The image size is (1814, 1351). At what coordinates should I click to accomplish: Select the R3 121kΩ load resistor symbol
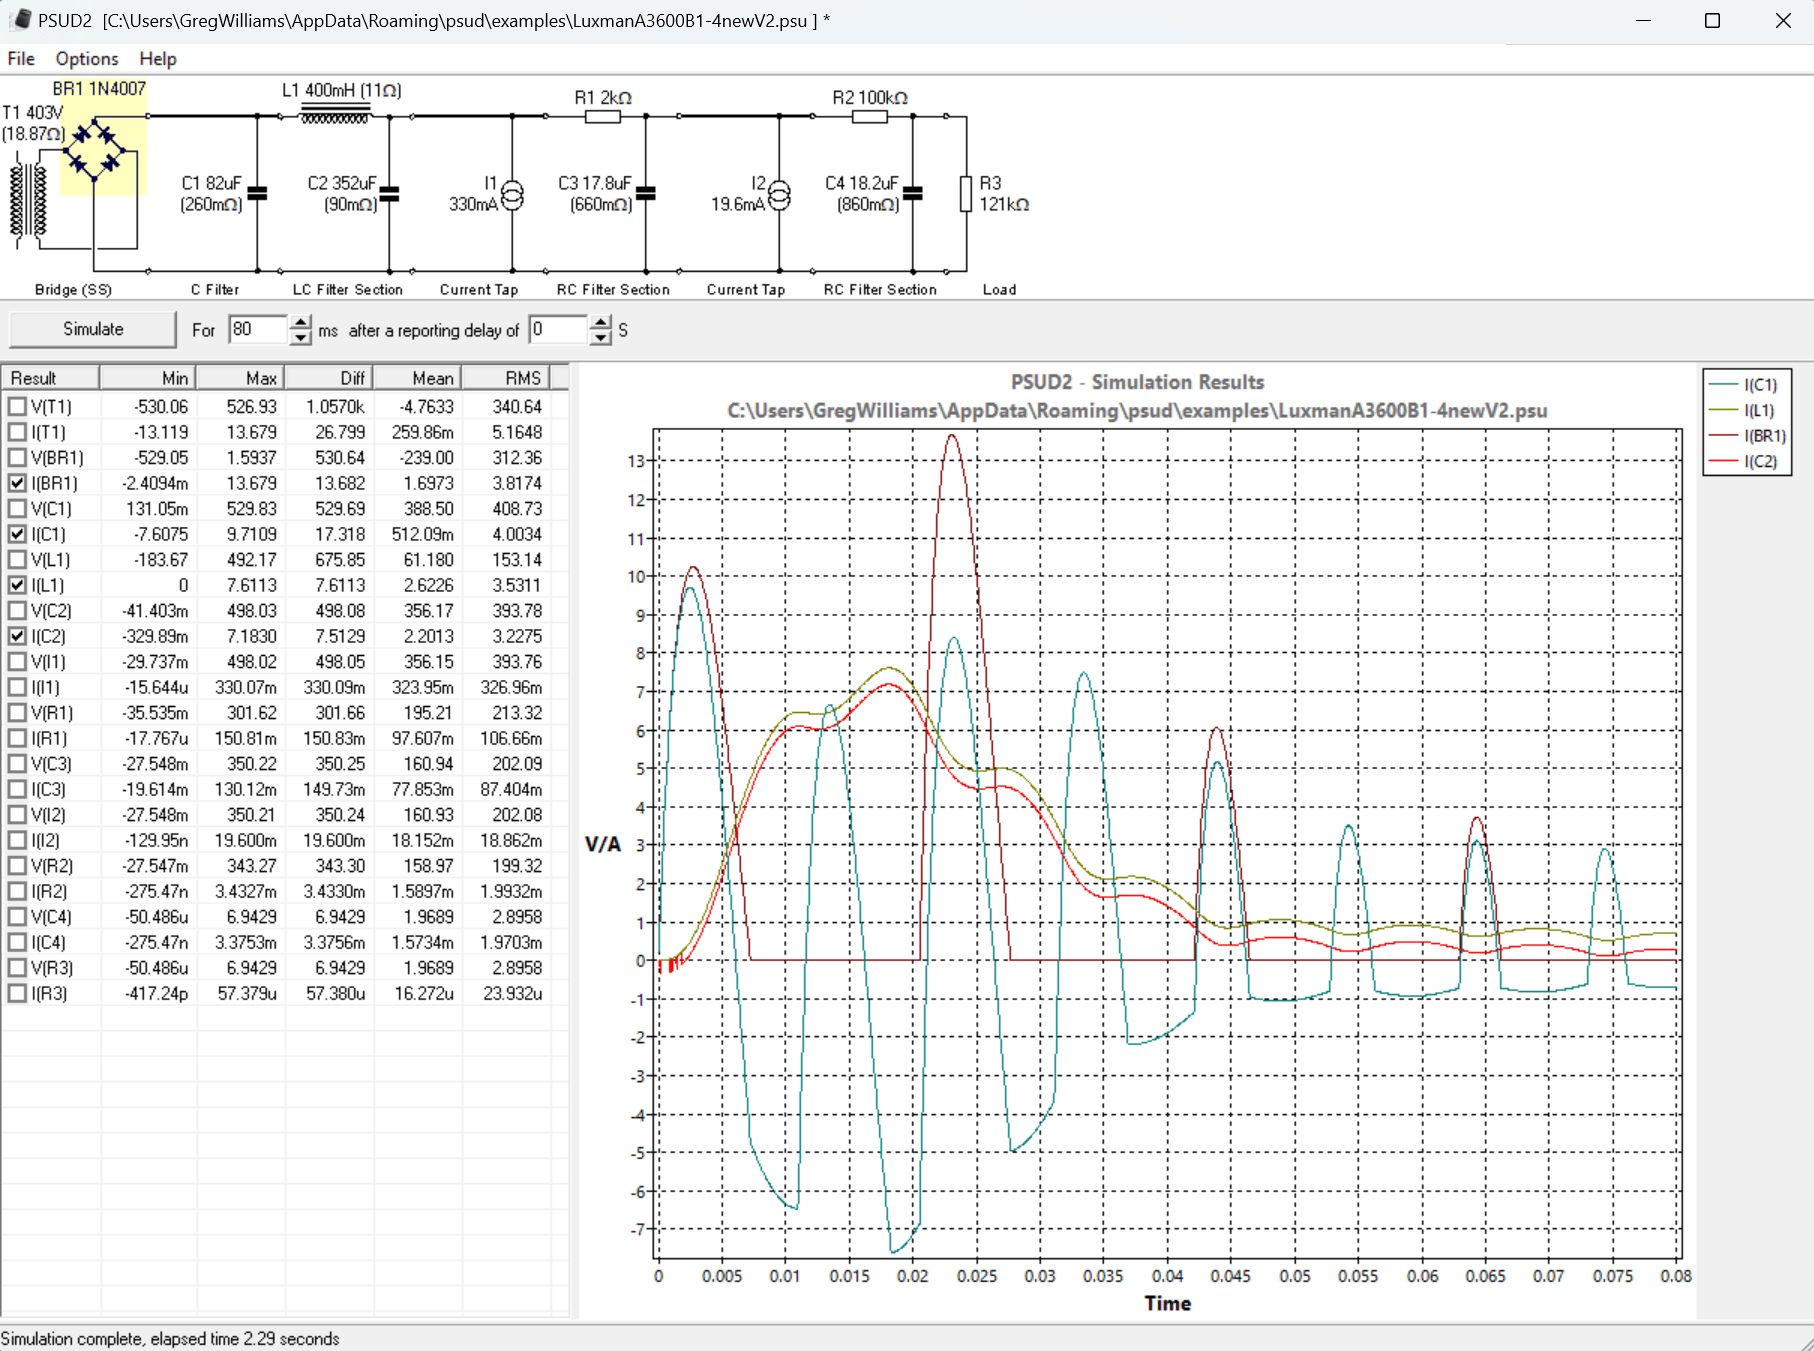966,194
